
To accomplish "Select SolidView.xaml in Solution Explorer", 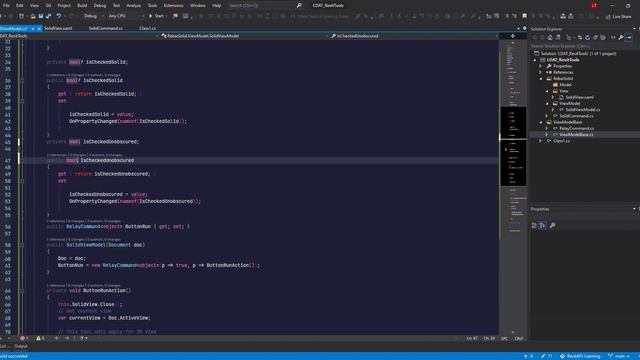I will click(580, 97).
